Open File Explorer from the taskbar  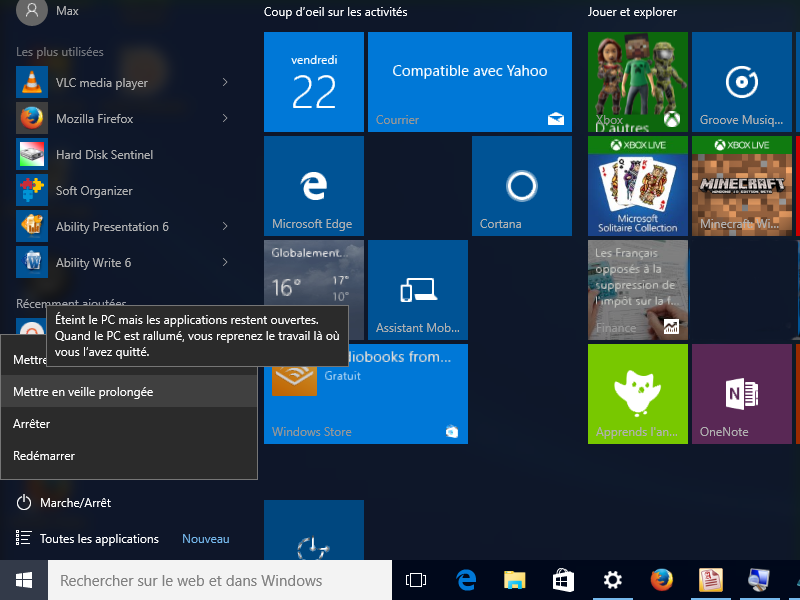[514, 580]
